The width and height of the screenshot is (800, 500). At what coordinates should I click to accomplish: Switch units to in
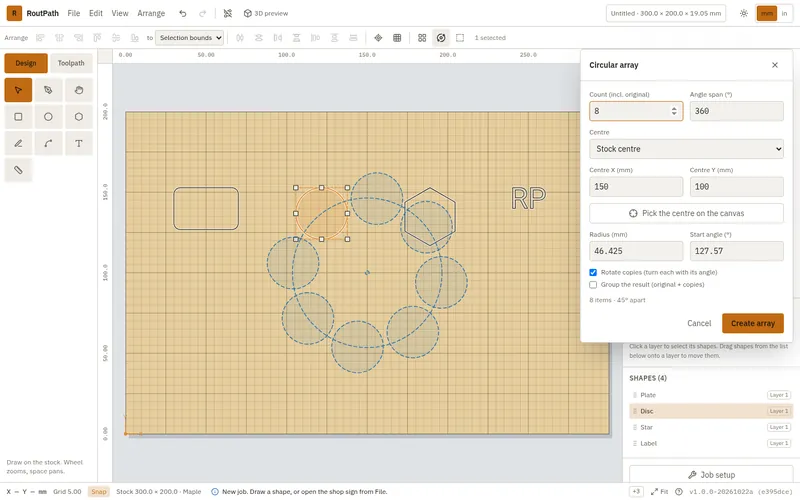point(784,13)
